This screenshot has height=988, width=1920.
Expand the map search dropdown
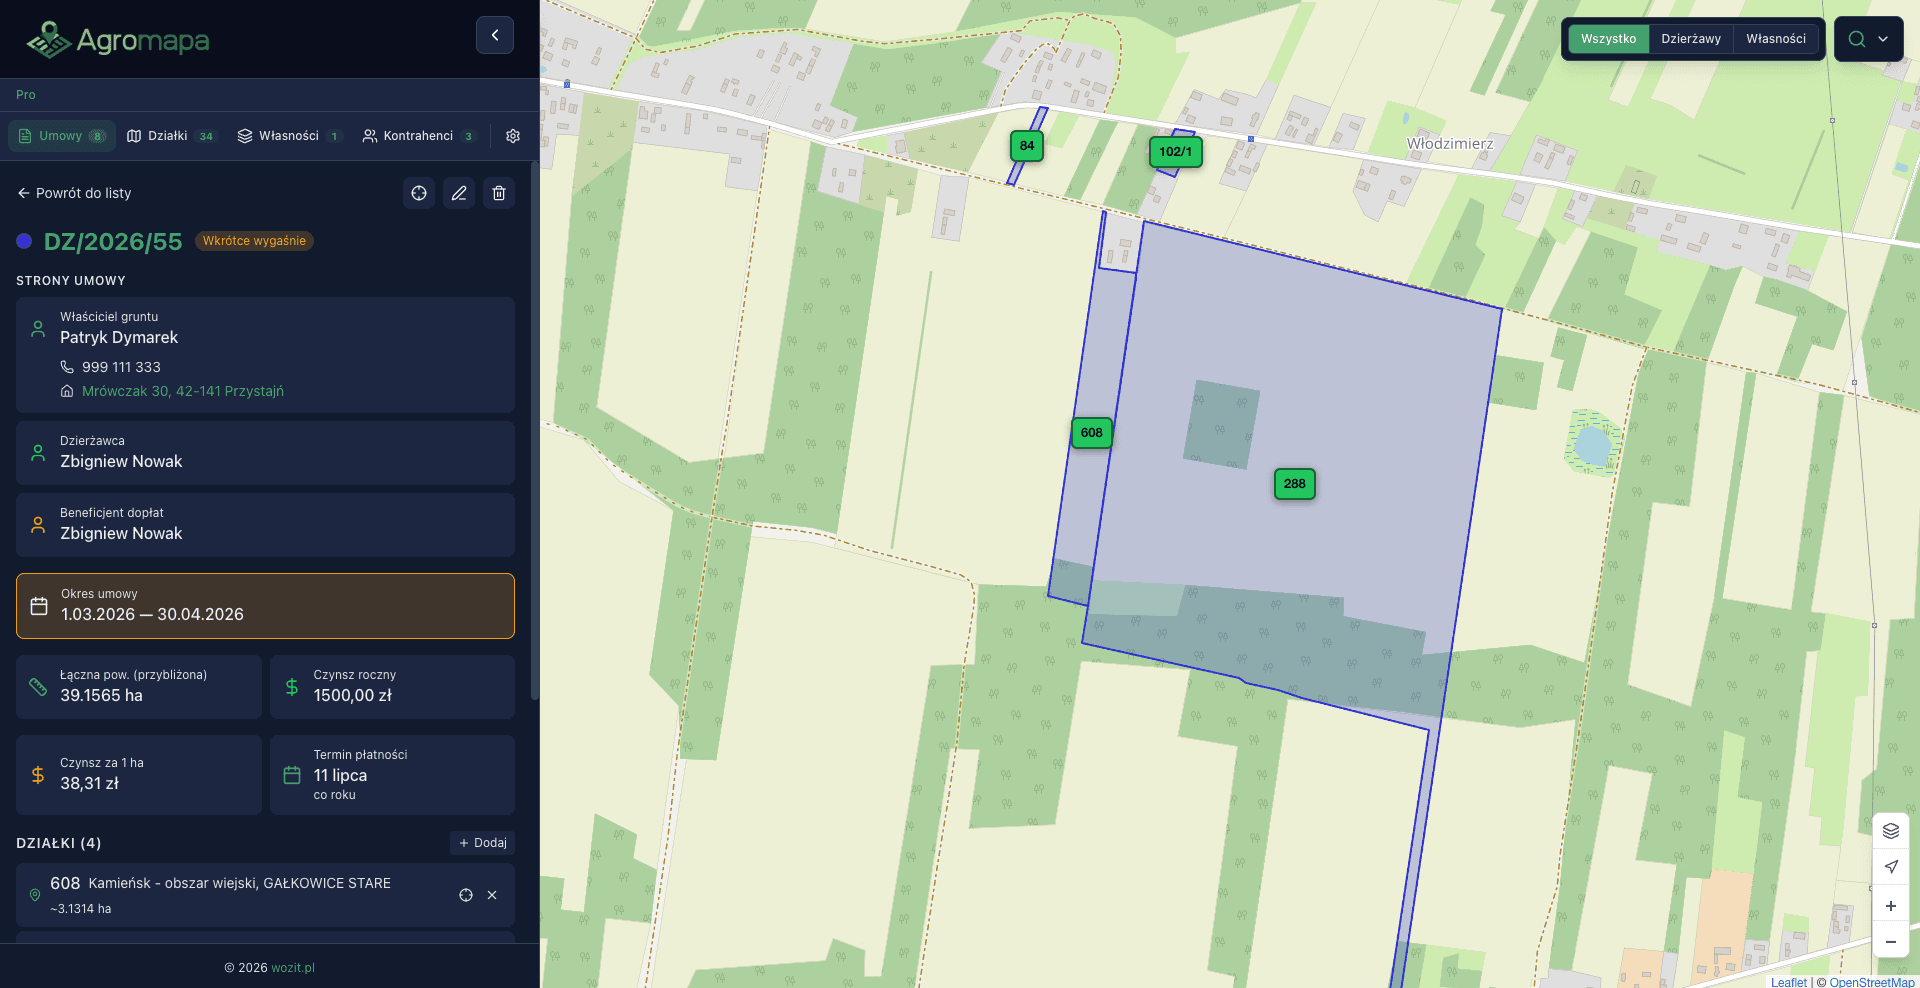pos(1868,39)
